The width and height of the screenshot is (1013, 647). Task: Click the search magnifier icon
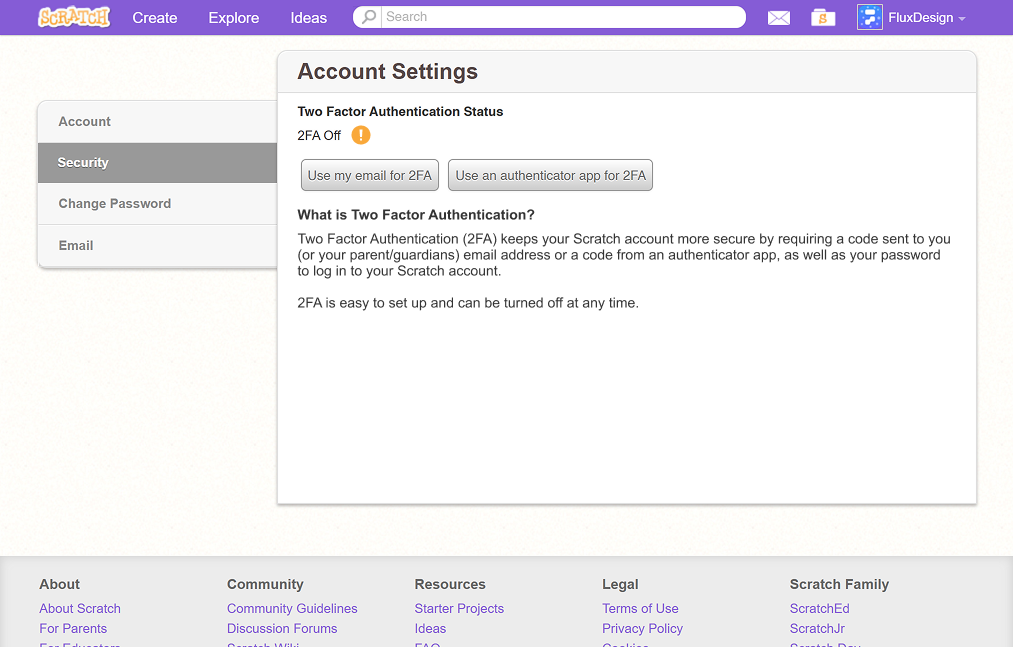pyautogui.click(x=369, y=17)
